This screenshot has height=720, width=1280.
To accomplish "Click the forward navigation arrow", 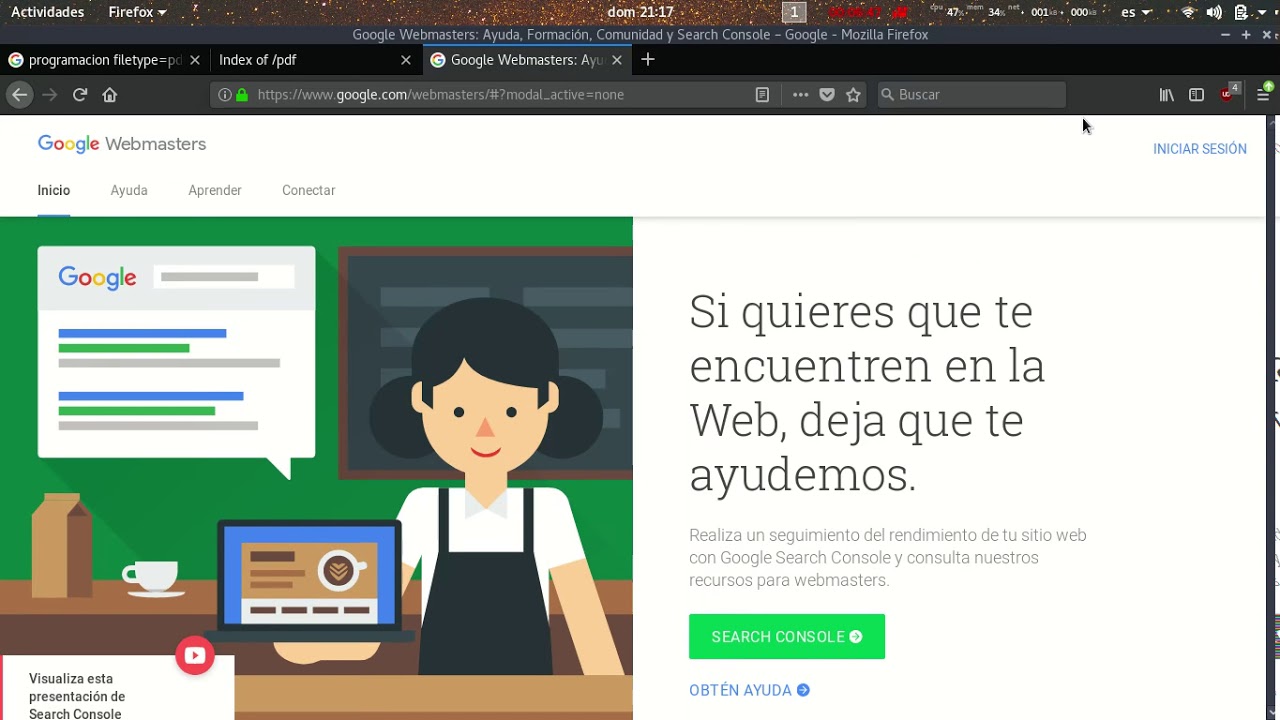I will [50, 94].
